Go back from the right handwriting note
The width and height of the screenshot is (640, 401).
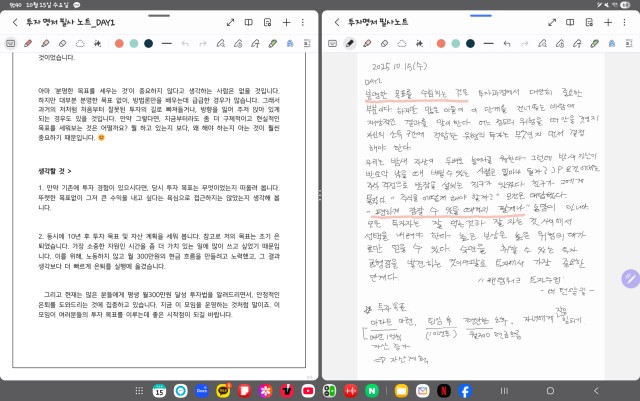click(x=337, y=22)
